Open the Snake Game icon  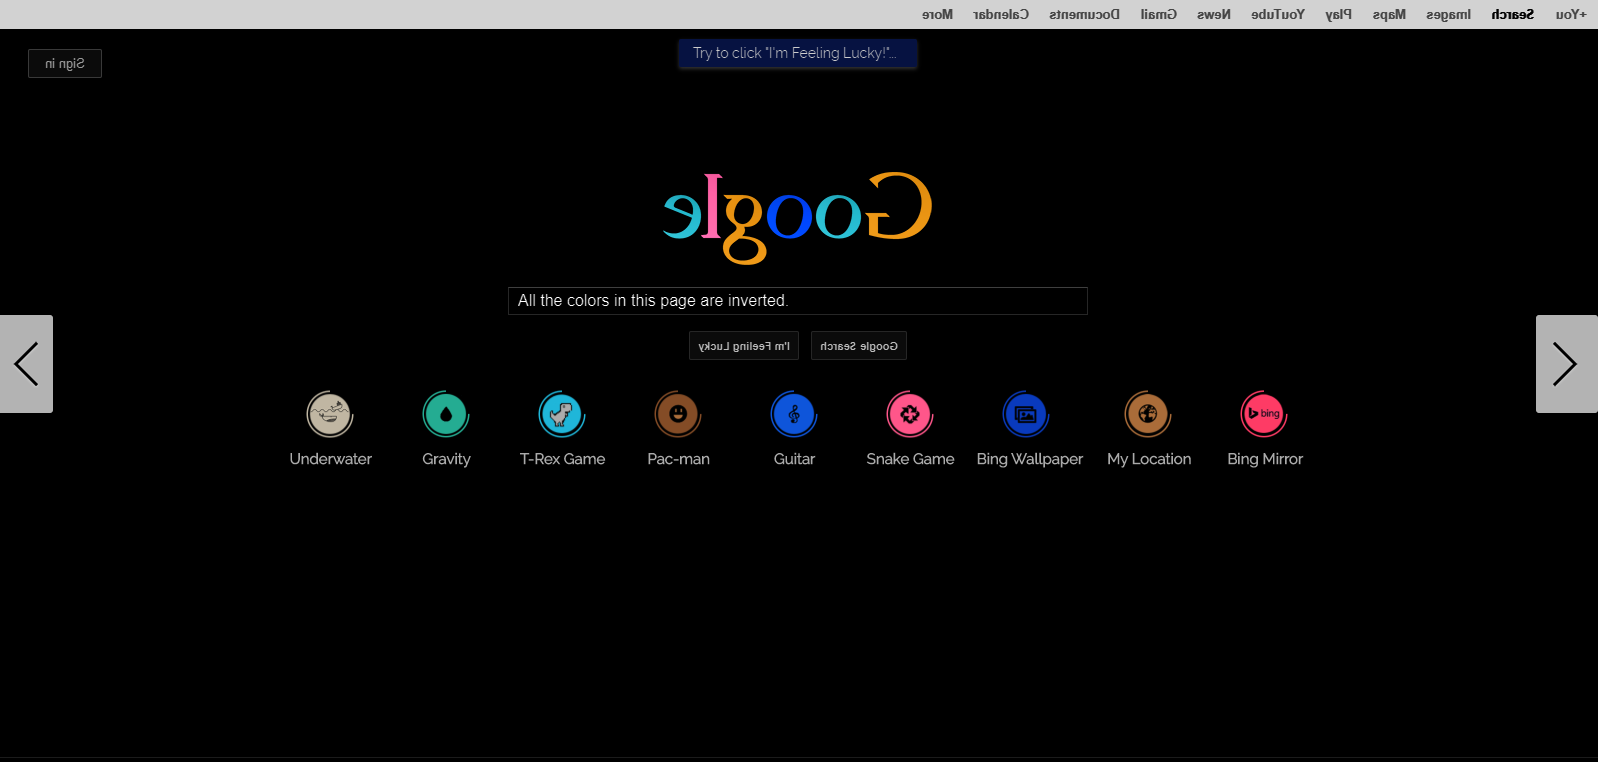click(x=910, y=414)
